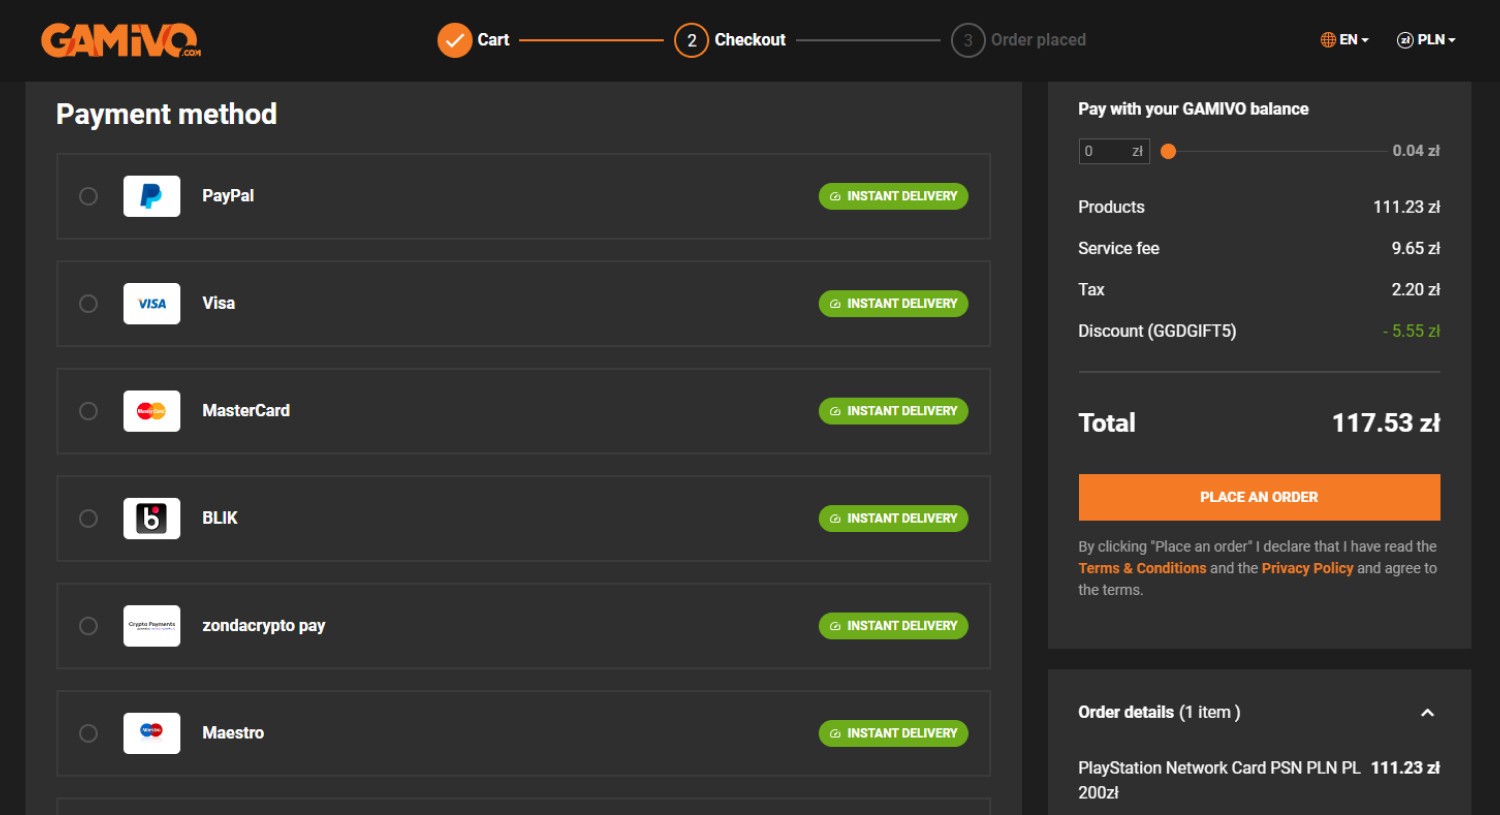1500x815 pixels.
Task: Click the GAMIVO balance slider track
Action: point(1280,152)
